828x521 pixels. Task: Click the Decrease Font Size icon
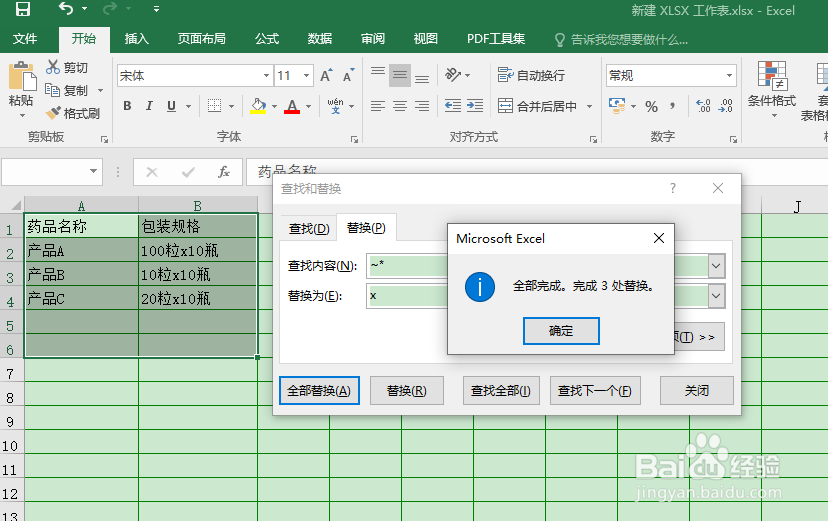pyautogui.click(x=348, y=75)
